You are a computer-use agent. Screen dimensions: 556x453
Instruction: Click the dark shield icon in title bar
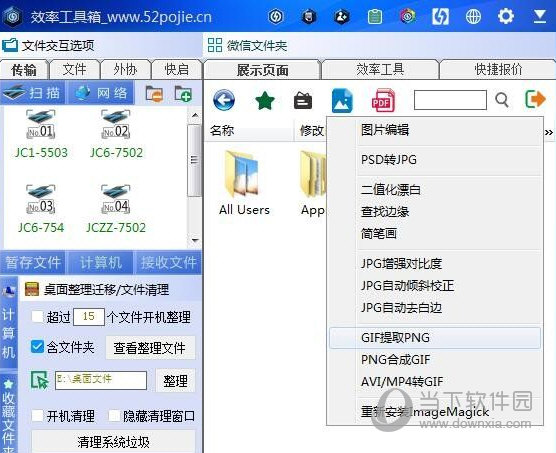[309, 16]
